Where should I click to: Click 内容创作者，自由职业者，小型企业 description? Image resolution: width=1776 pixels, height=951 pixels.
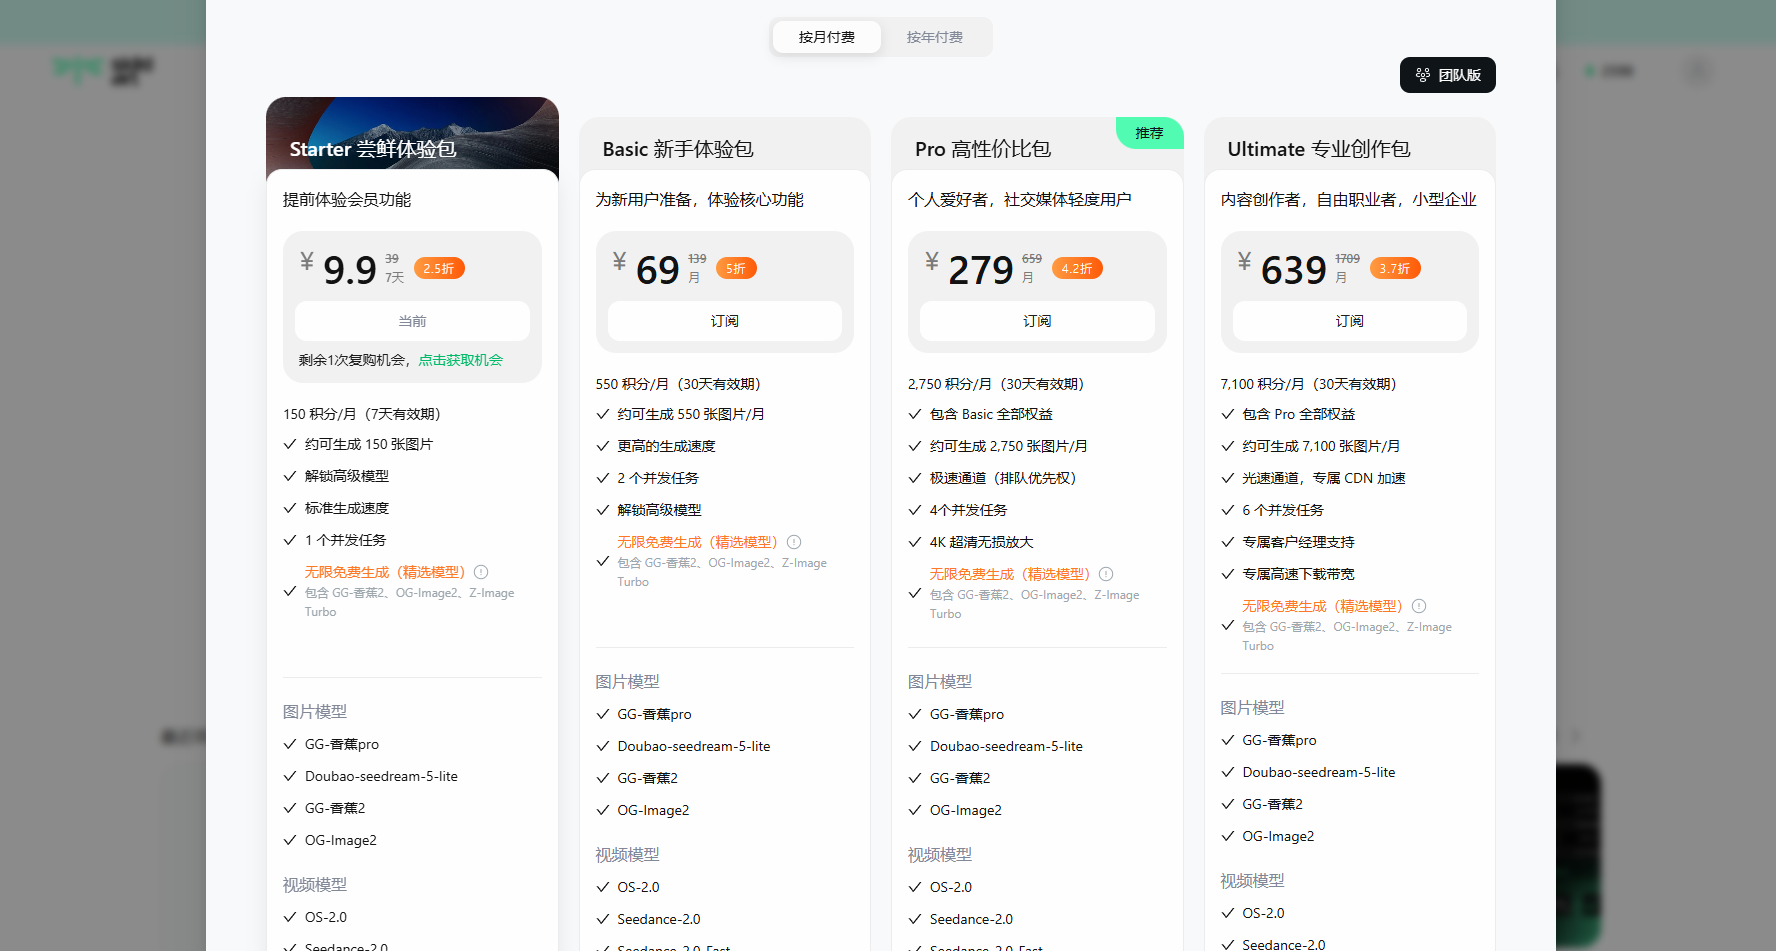click(x=1349, y=200)
